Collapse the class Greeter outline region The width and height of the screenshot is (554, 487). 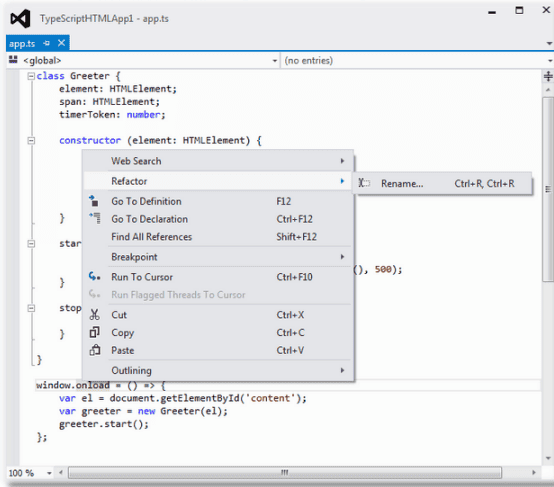pos(31,76)
